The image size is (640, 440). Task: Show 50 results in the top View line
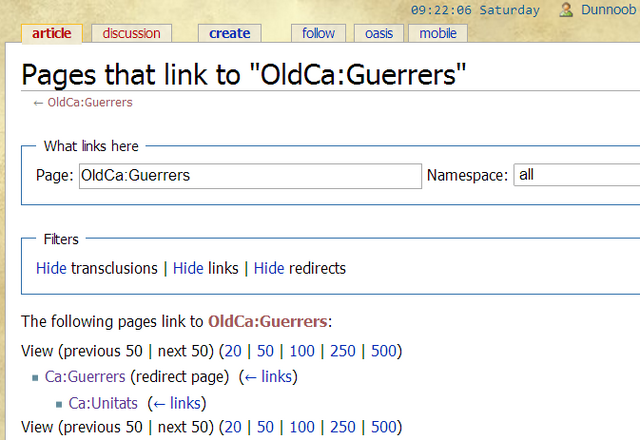click(x=265, y=351)
